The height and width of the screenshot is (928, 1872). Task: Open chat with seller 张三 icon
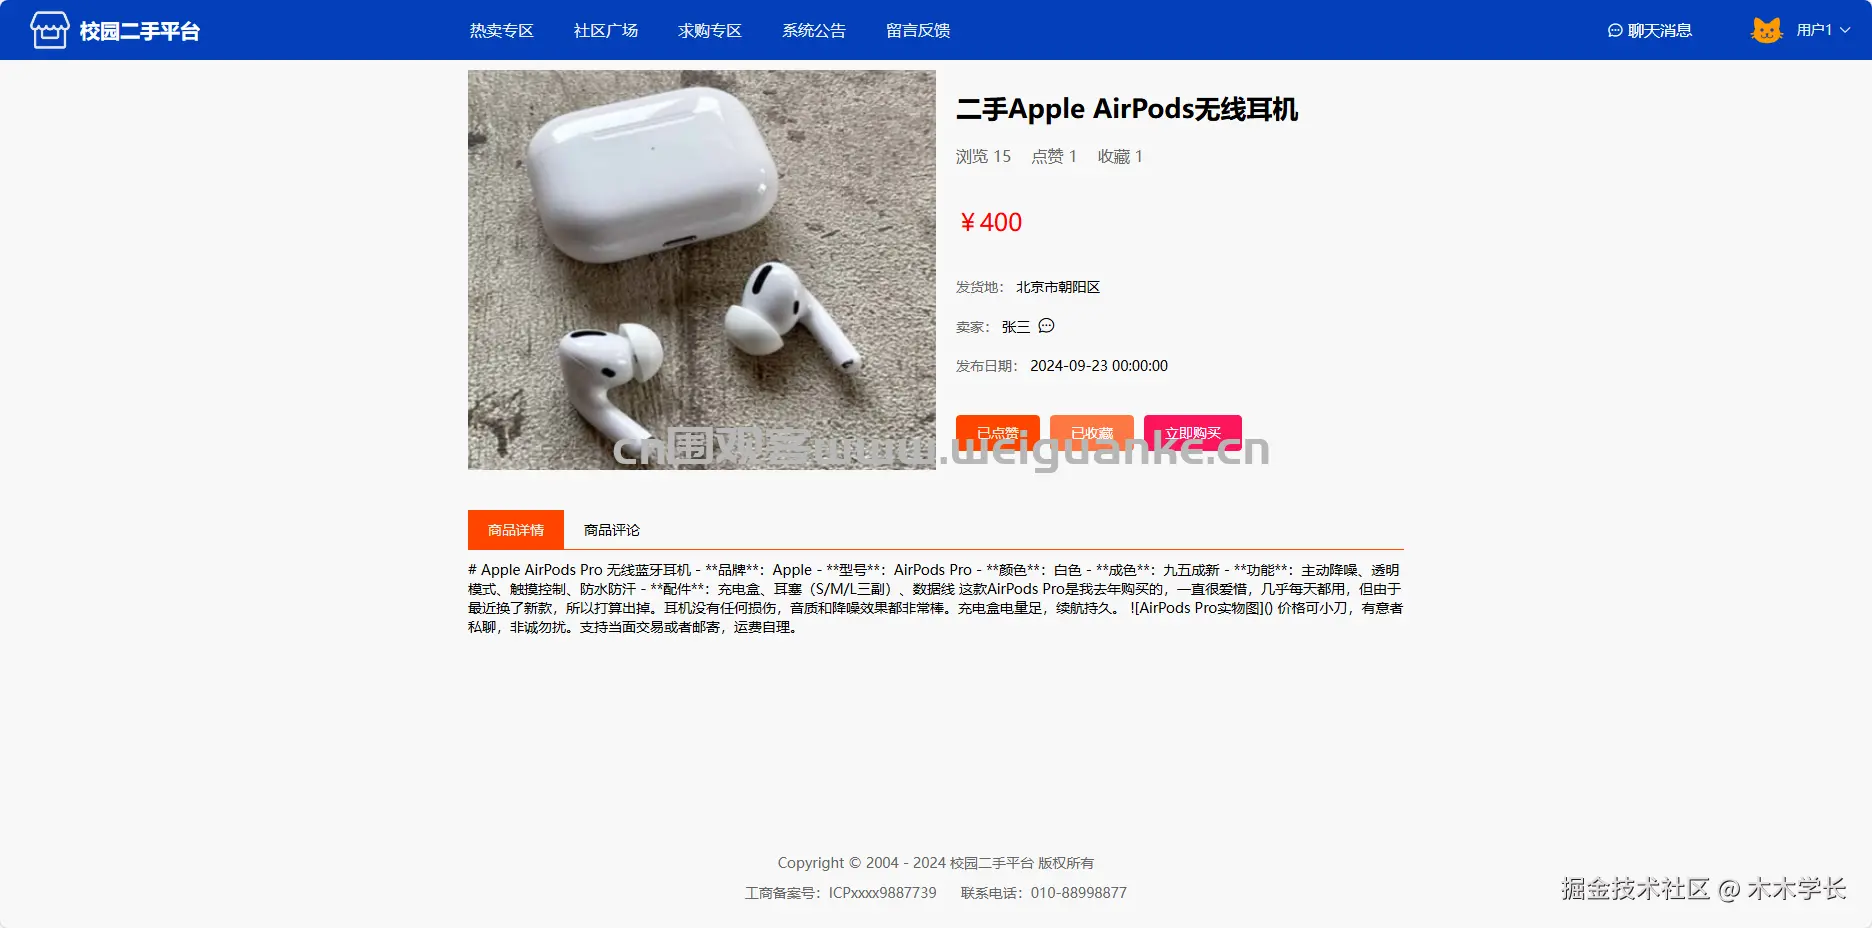tap(1046, 326)
